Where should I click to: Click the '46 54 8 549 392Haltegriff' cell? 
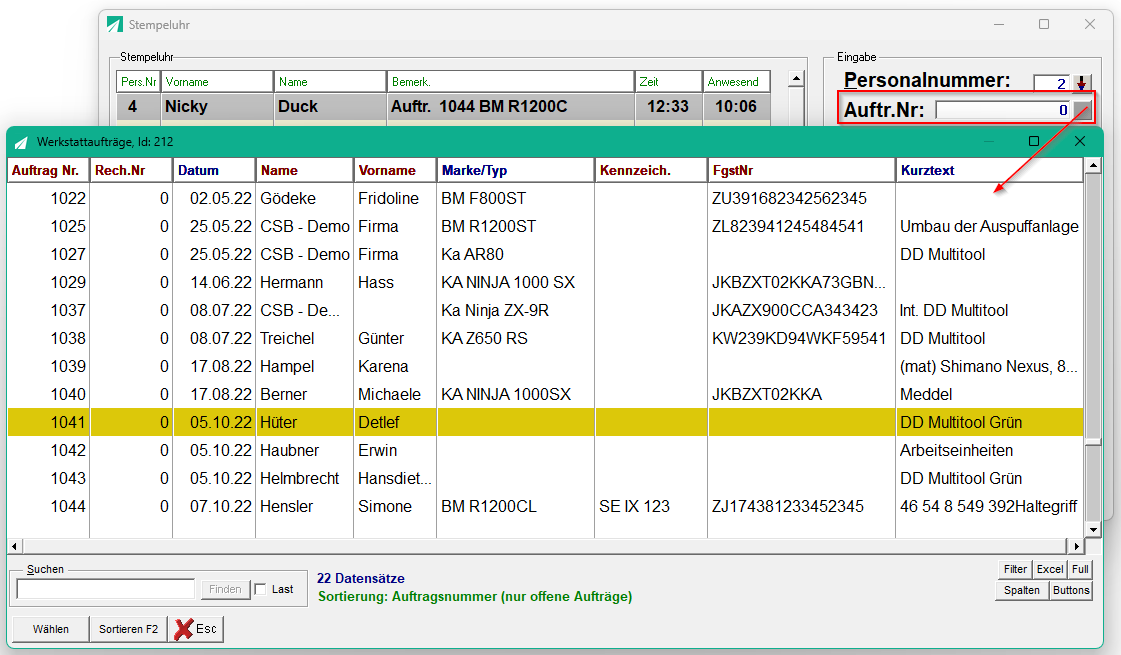click(x=989, y=506)
